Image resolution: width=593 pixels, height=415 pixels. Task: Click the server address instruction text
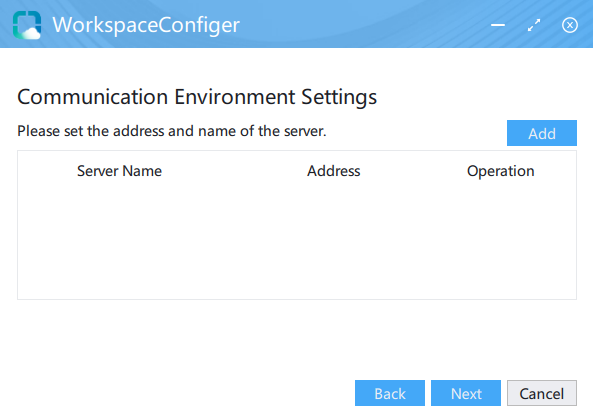coord(172,131)
